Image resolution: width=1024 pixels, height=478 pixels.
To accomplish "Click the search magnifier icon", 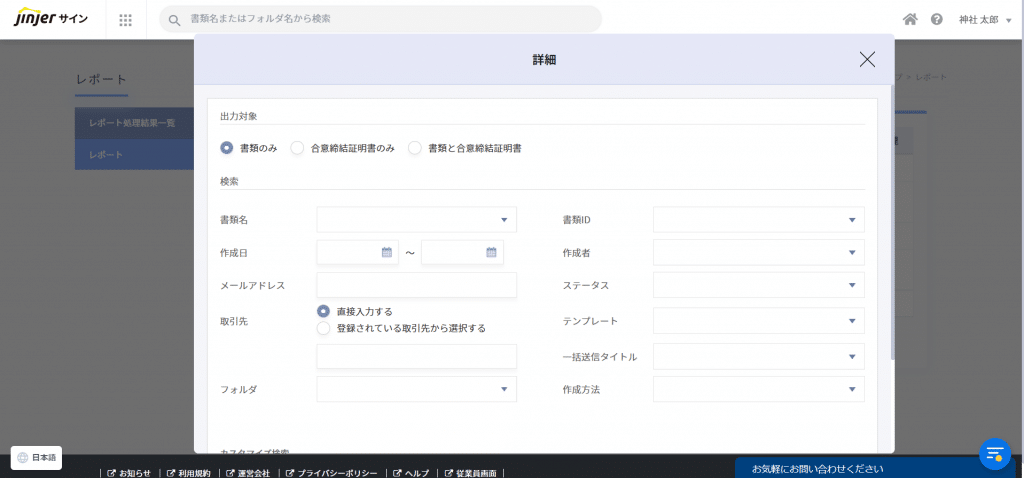I will [175, 19].
